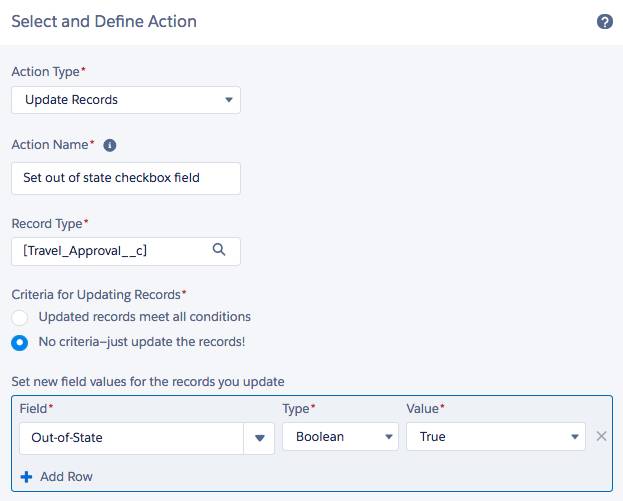Image resolution: width=623 pixels, height=501 pixels.
Task: Click the Set new field values text
Action: (x=148, y=382)
